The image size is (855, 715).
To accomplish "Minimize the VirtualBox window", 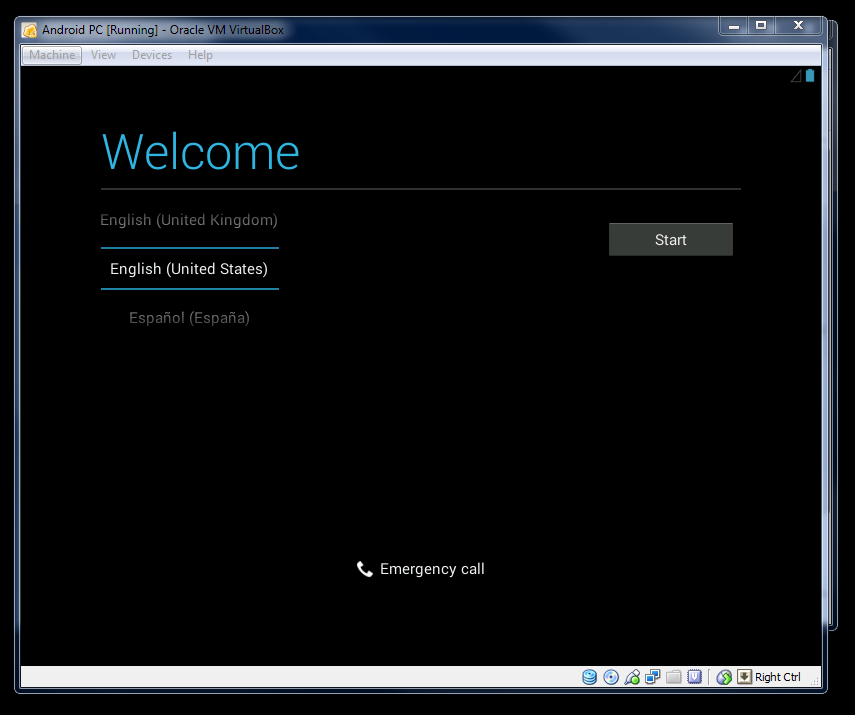I will tap(734, 26).
